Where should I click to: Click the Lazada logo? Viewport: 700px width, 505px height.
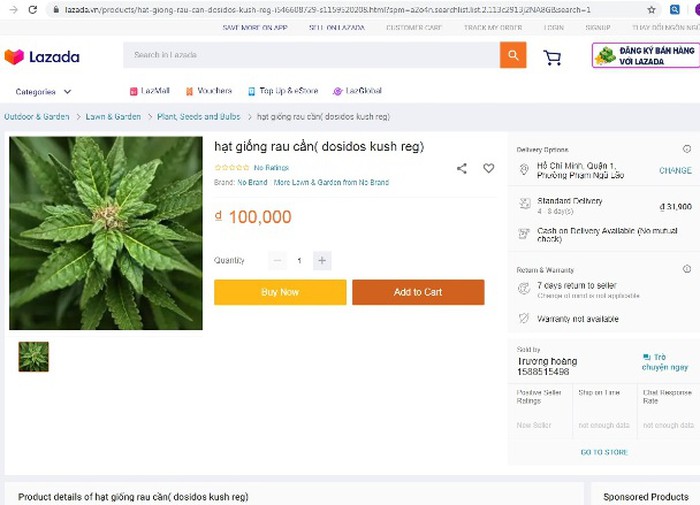[42, 57]
